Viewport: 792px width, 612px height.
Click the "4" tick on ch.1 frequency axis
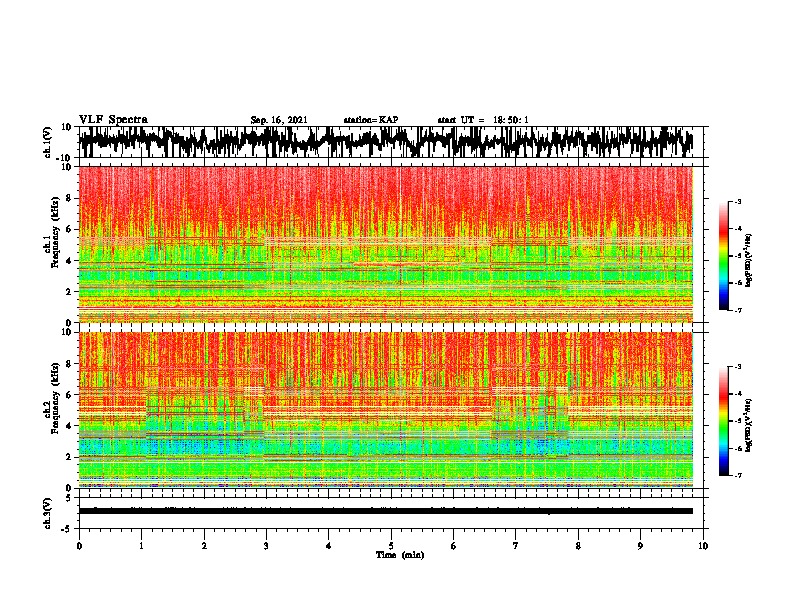[70, 261]
